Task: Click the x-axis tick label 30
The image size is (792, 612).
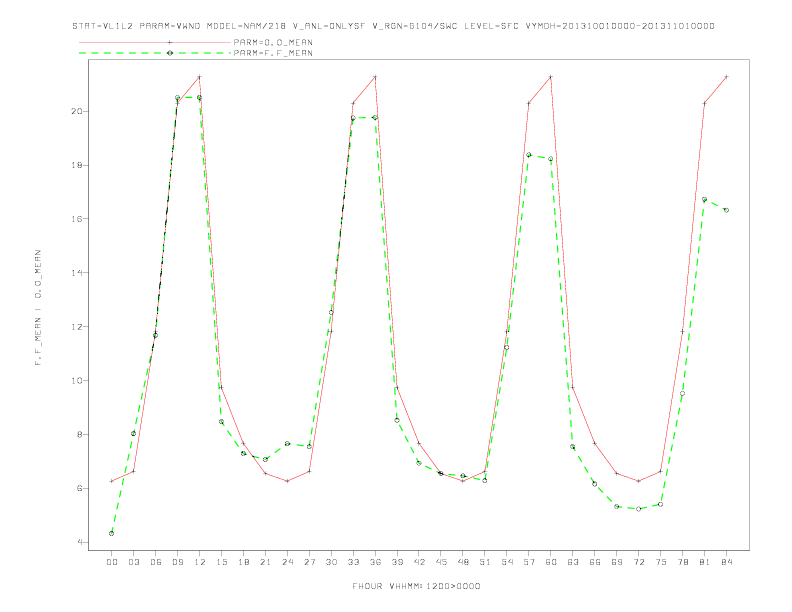Action: tap(331, 562)
